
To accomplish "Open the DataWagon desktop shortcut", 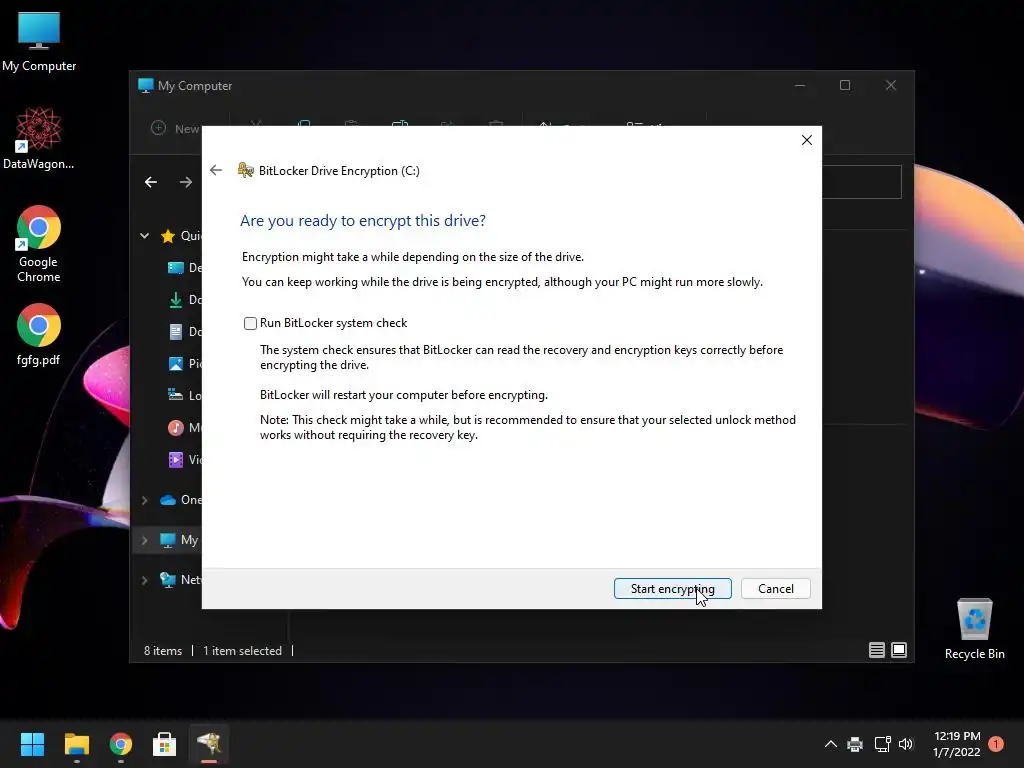I will (39, 138).
